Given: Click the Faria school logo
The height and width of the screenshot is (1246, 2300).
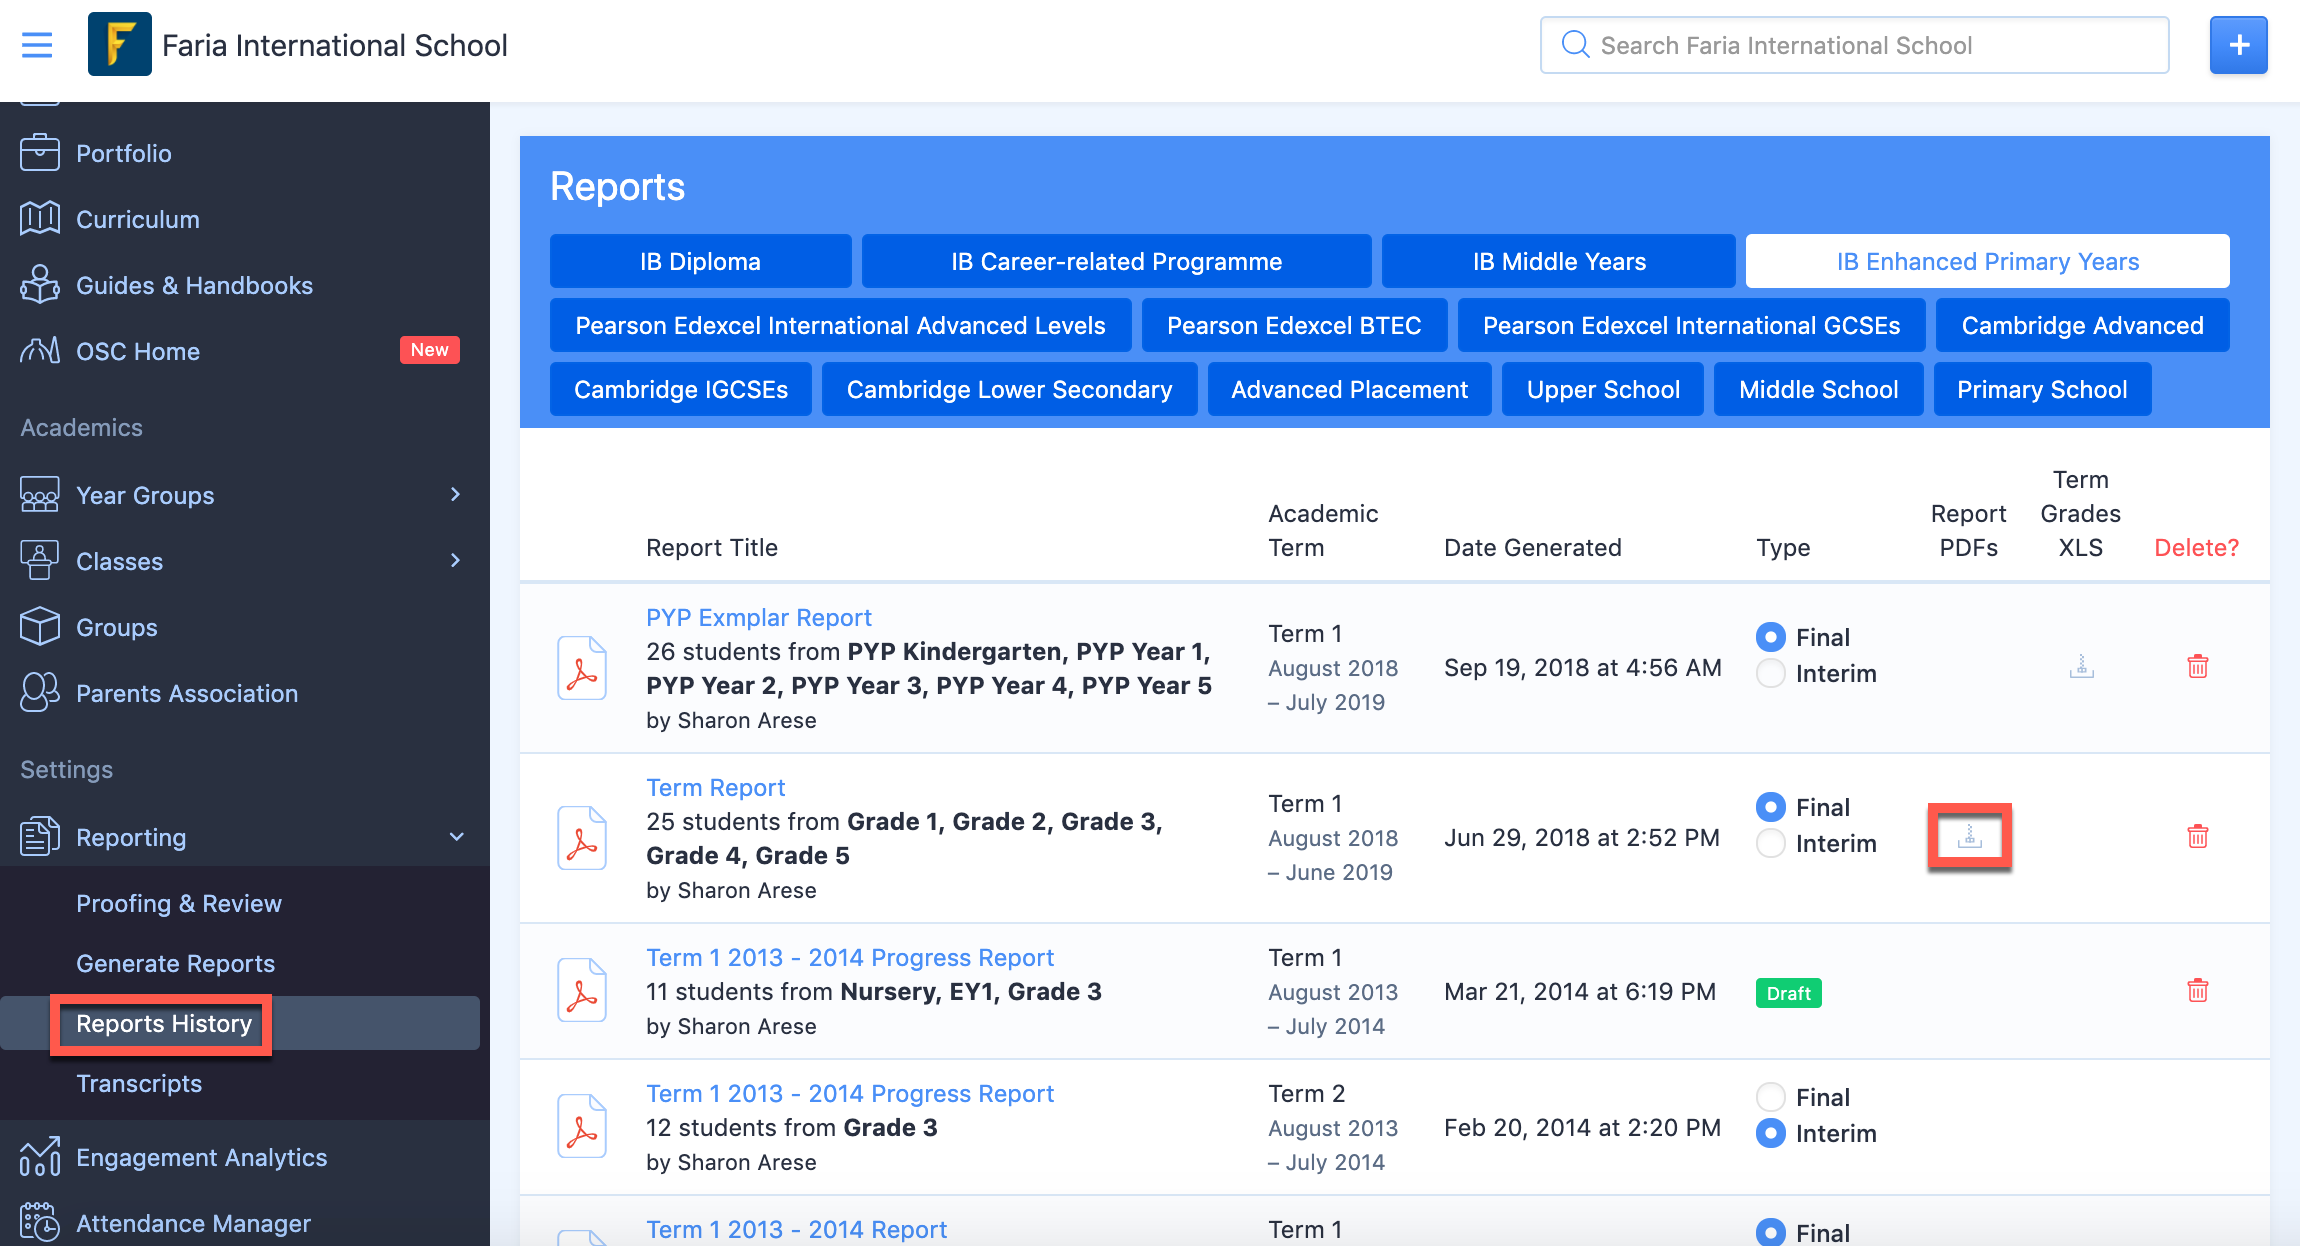Looking at the screenshot, I should pyautogui.click(x=119, y=45).
